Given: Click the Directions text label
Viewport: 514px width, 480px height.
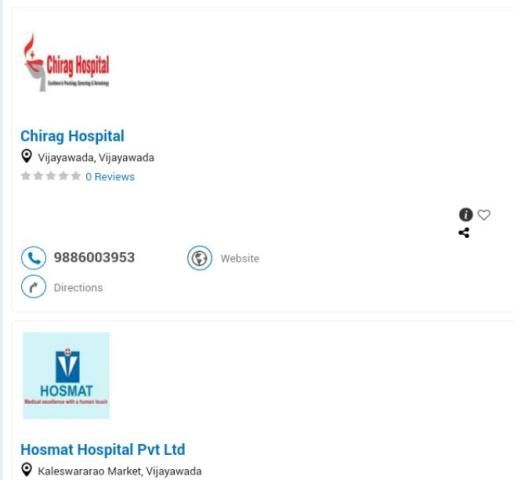Looking at the screenshot, I should (x=78, y=287).
